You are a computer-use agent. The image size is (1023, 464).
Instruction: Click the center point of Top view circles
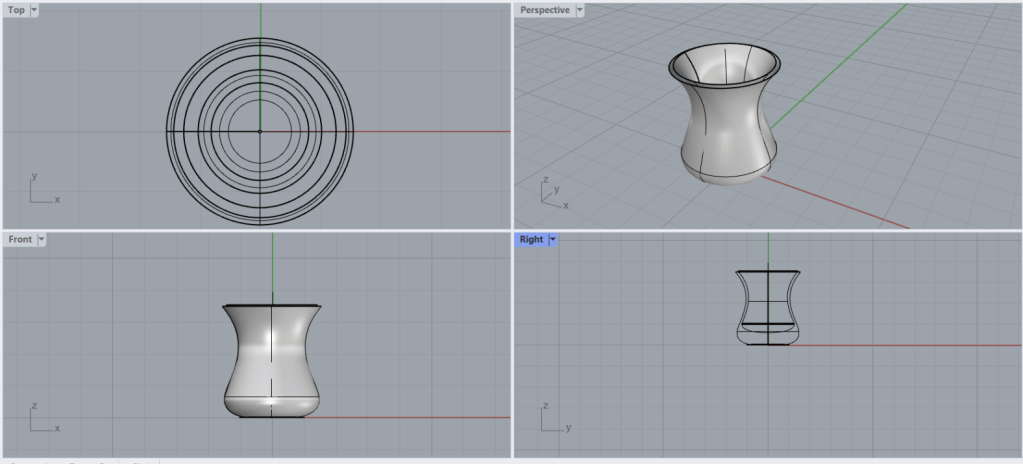pos(260,131)
